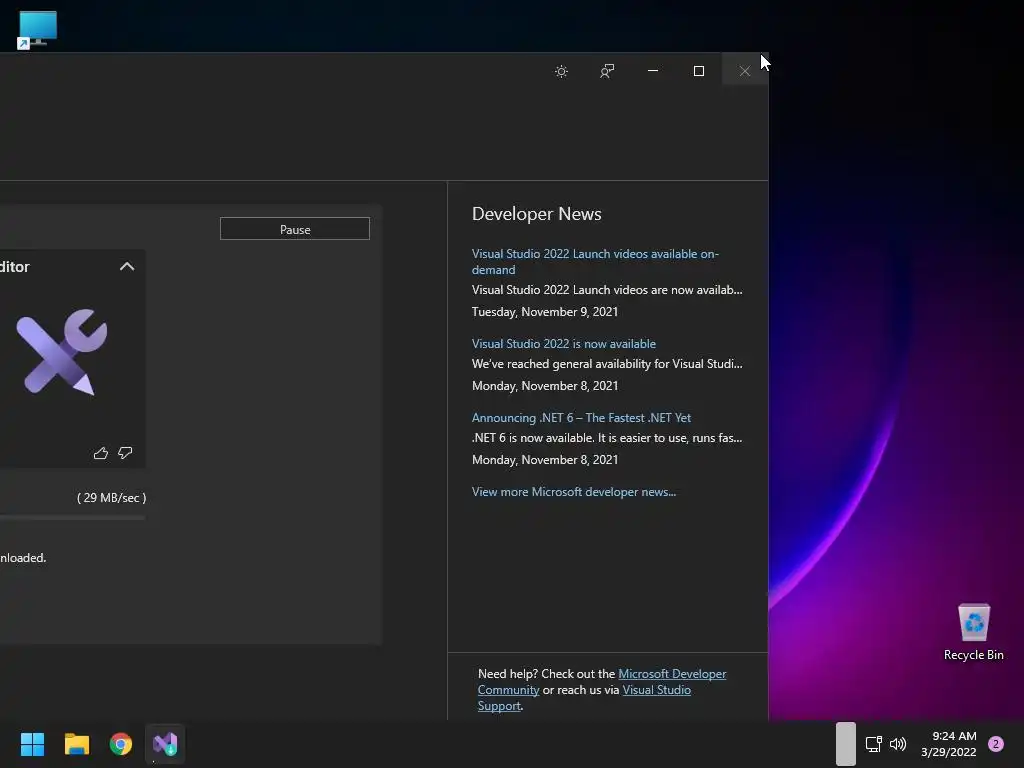
Task: Select the computer shortcut desktop icon
Action: click(37, 30)
